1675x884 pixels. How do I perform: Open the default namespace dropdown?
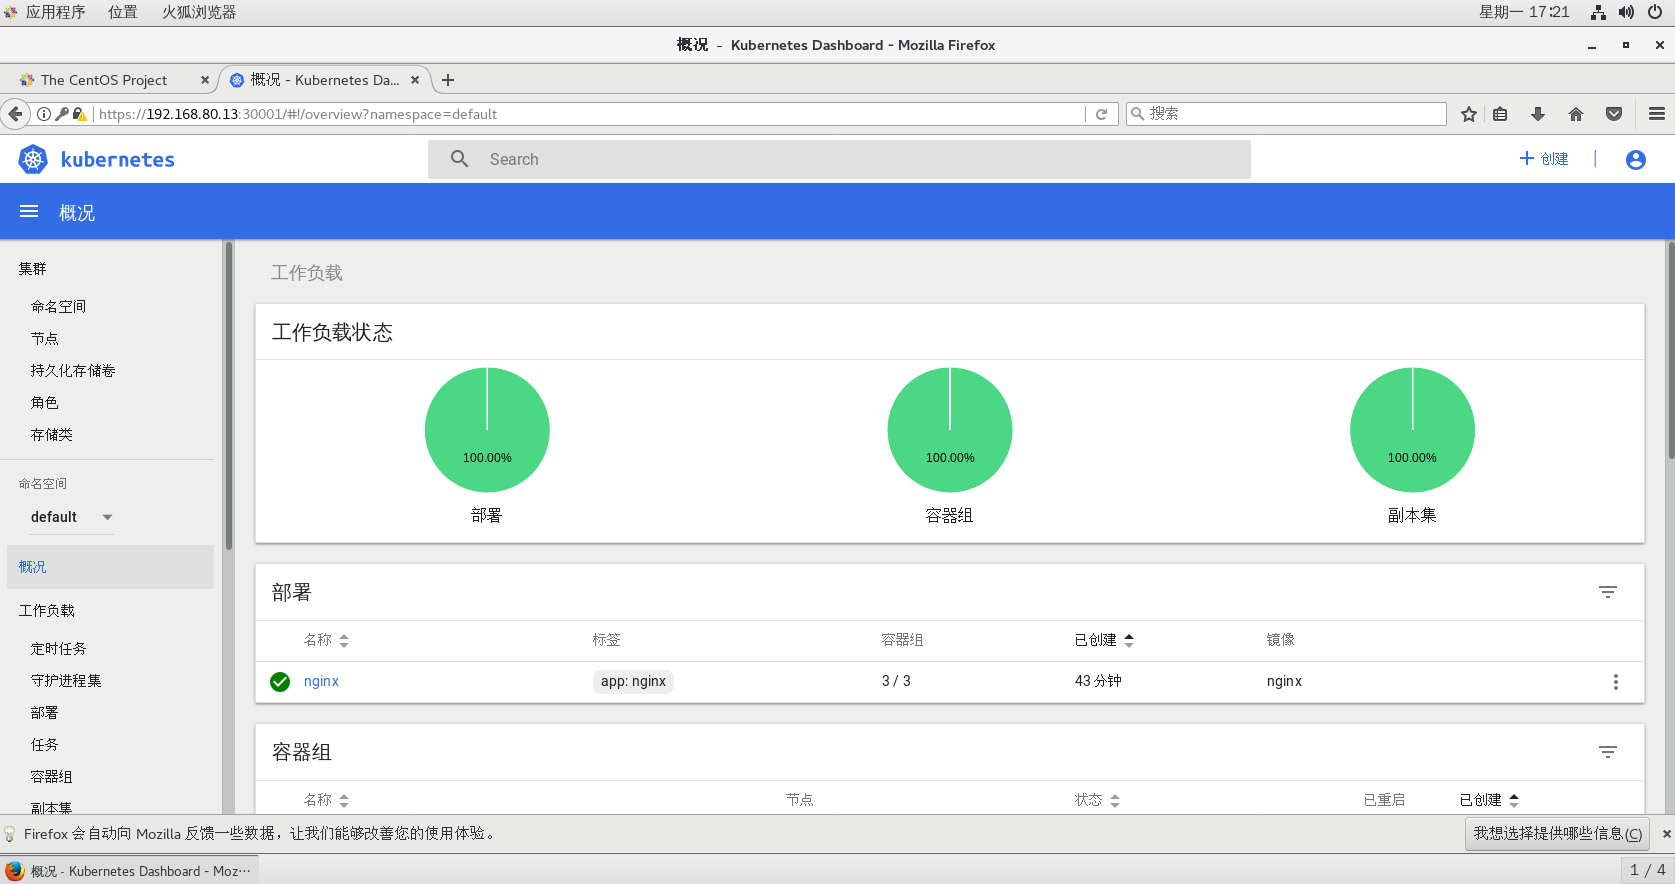72,517
